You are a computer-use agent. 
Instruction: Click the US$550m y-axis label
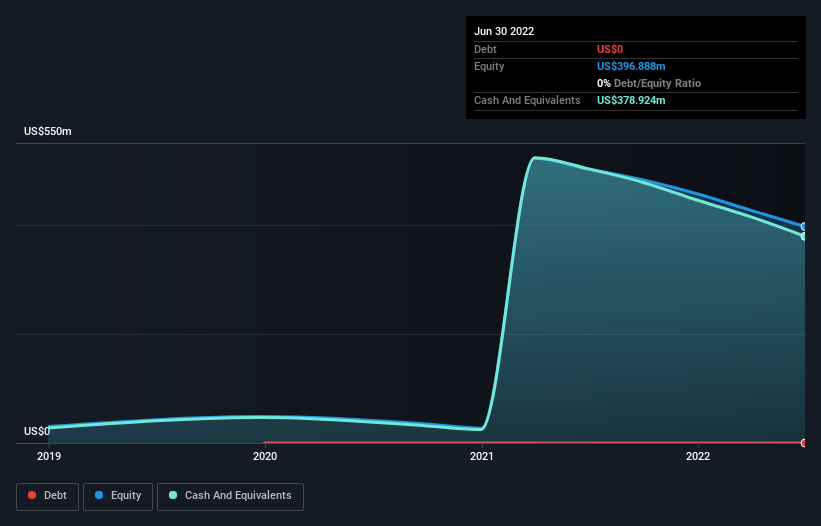(48, 131)
